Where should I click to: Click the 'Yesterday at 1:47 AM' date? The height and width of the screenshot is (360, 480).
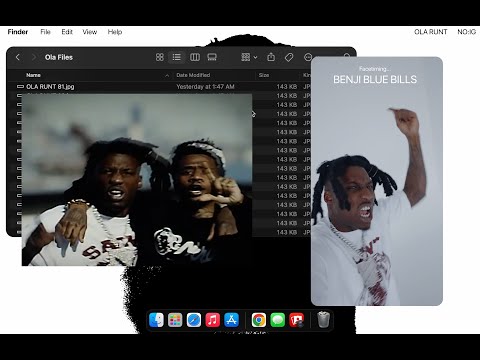tap(205, 87)
